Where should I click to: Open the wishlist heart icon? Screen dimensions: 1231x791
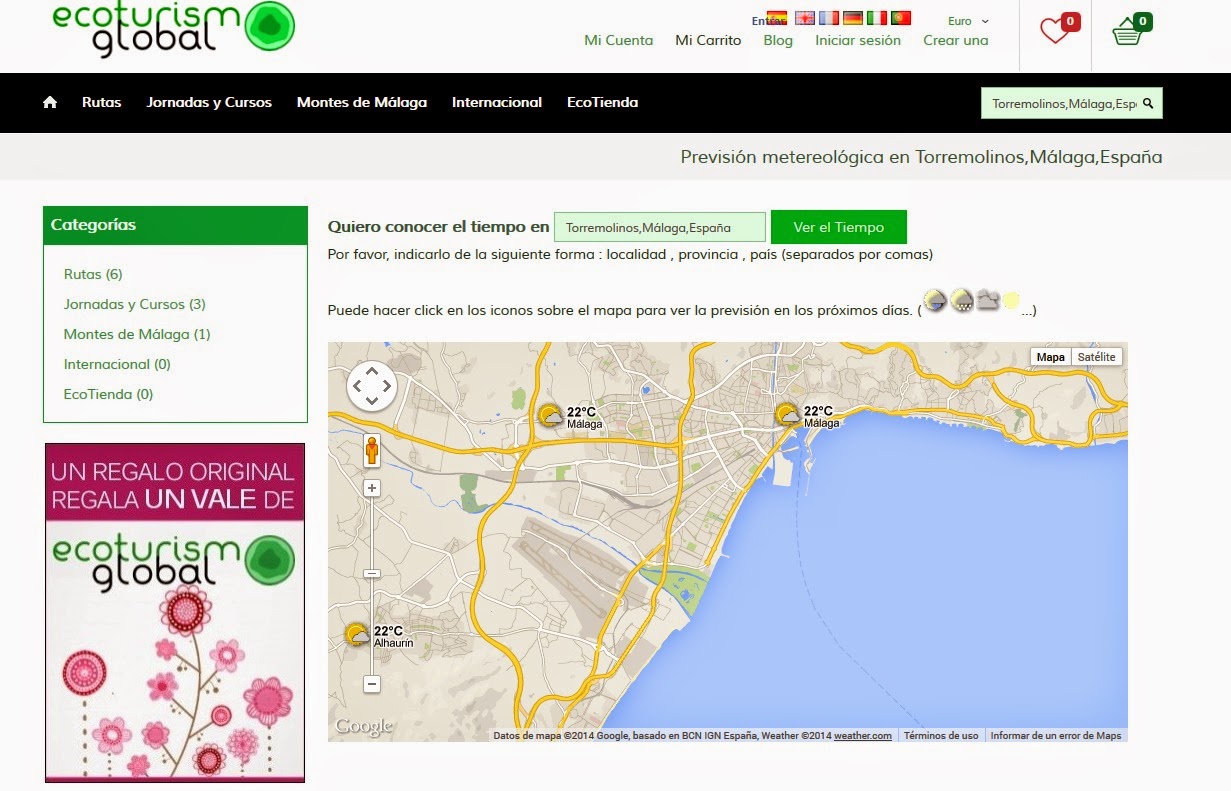click(1055, 30)
